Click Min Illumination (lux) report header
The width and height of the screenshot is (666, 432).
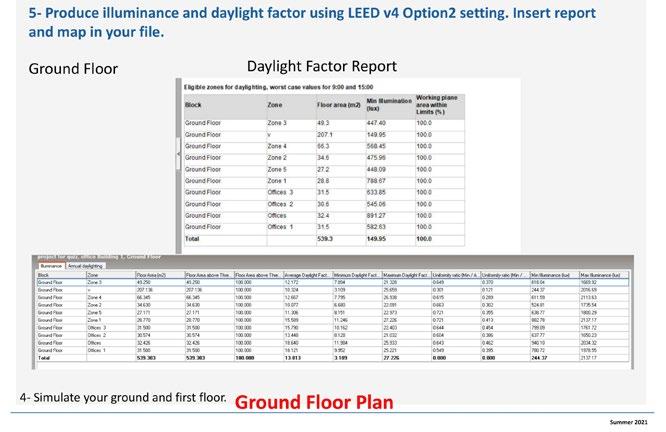pos(390,105)
